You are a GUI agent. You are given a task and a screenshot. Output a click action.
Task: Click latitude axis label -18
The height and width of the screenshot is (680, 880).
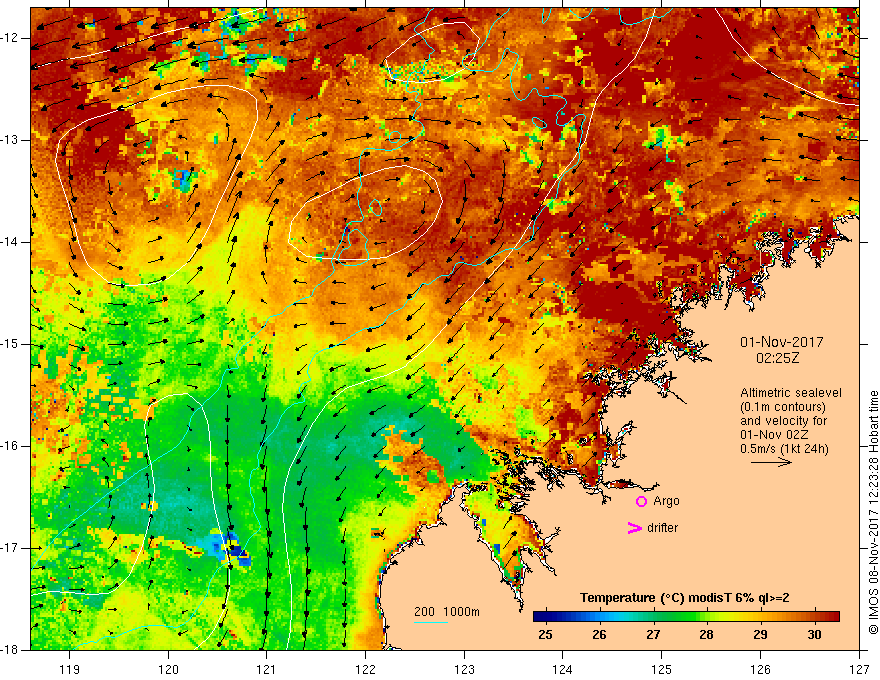11,650
